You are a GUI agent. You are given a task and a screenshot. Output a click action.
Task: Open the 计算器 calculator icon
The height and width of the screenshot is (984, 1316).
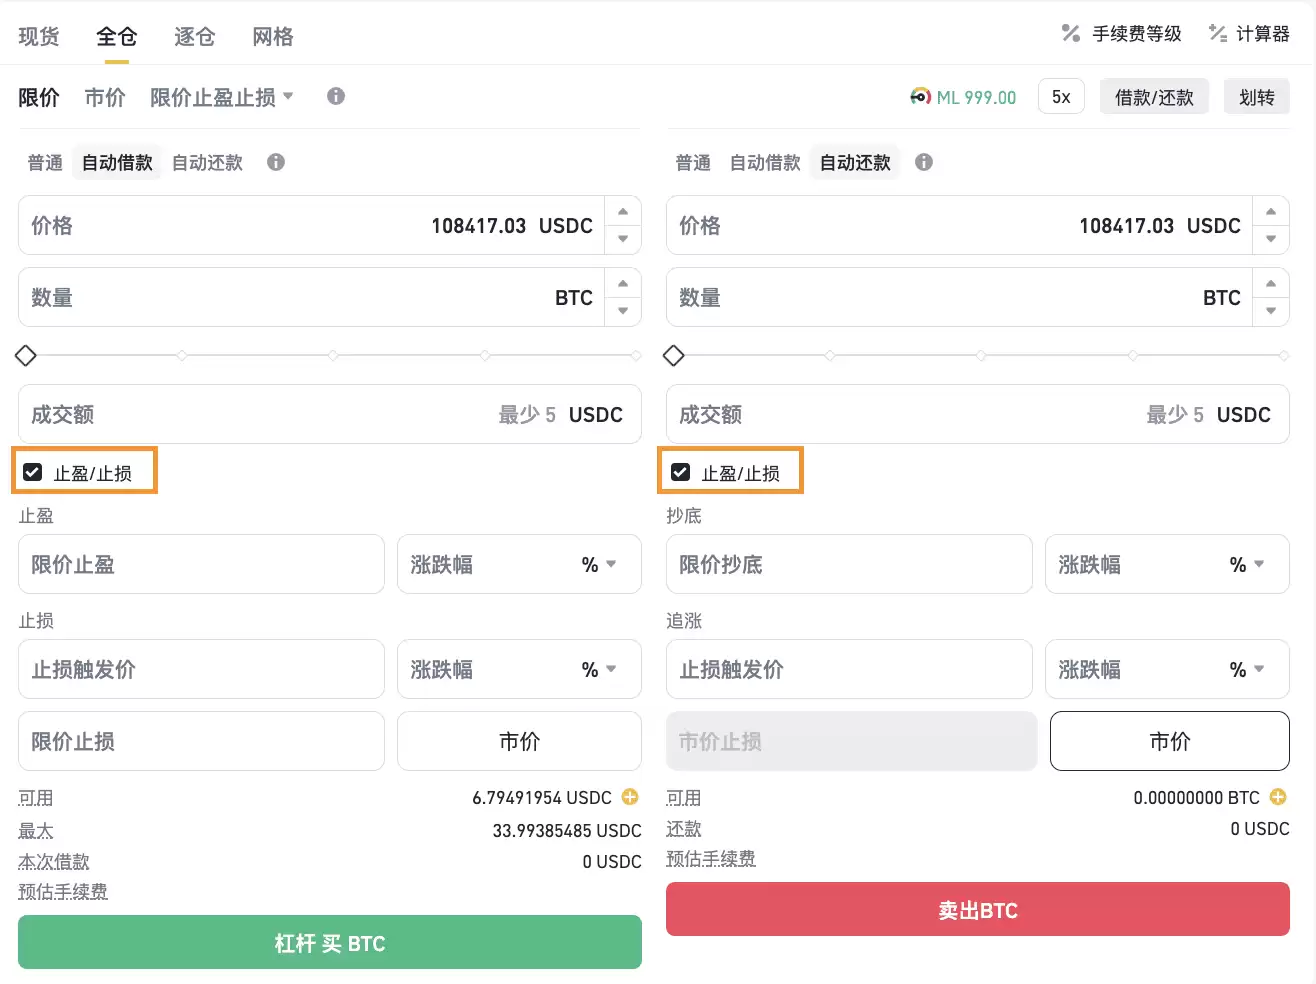(x=1218, y=33)
